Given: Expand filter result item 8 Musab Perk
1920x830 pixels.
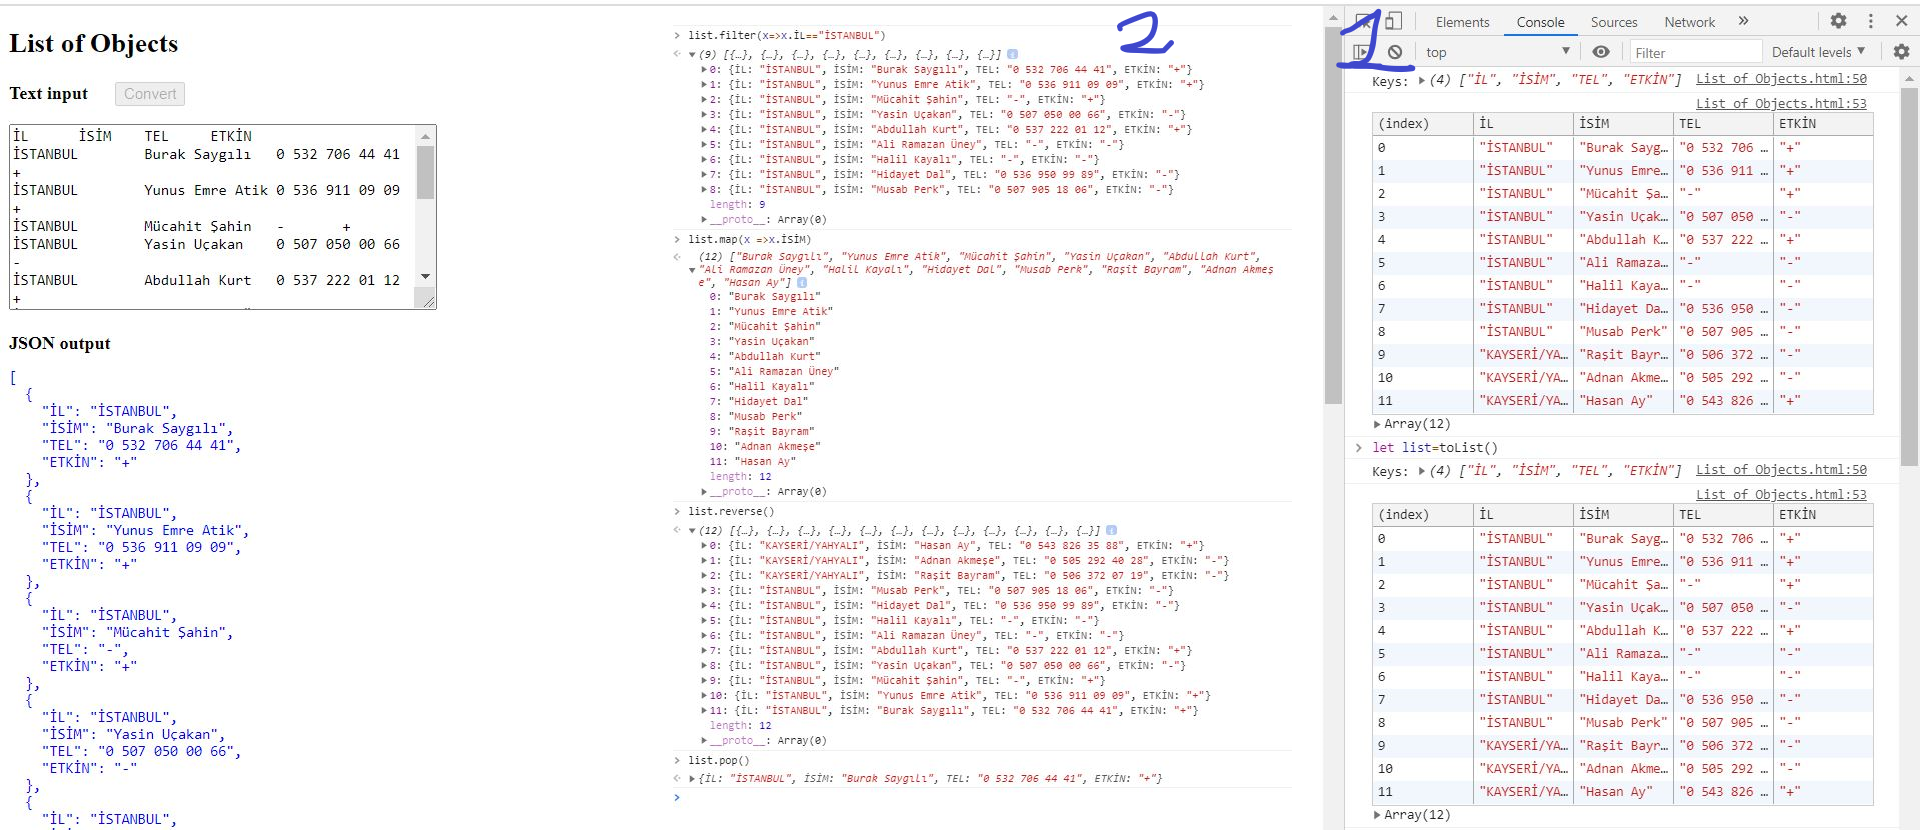Looking at the screenshot, I should 704,190.
